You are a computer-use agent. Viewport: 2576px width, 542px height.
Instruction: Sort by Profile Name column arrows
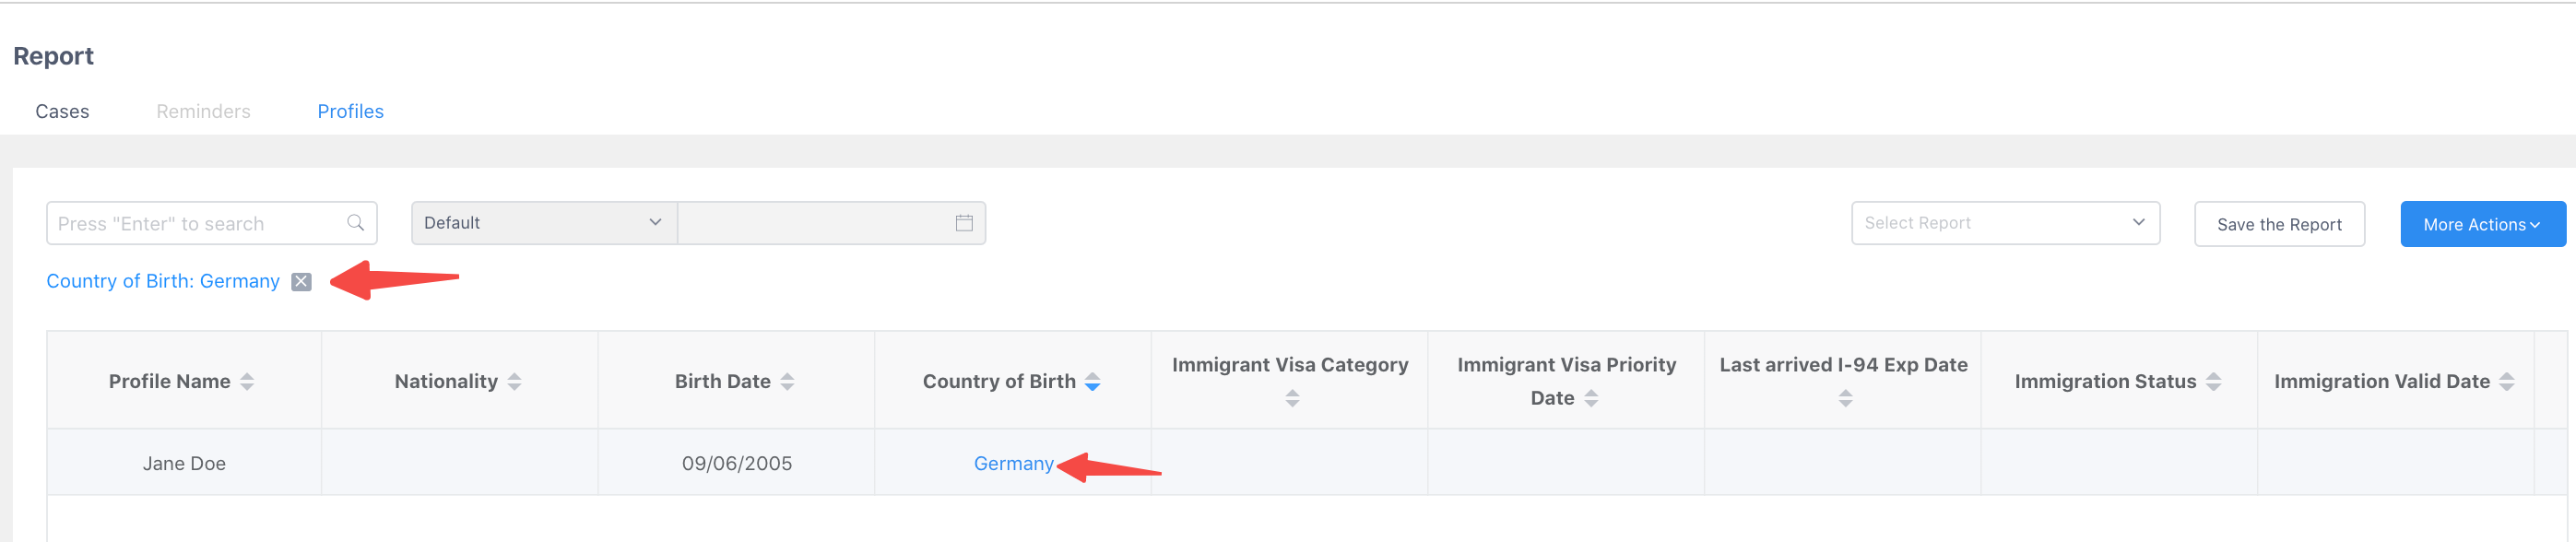247,382
